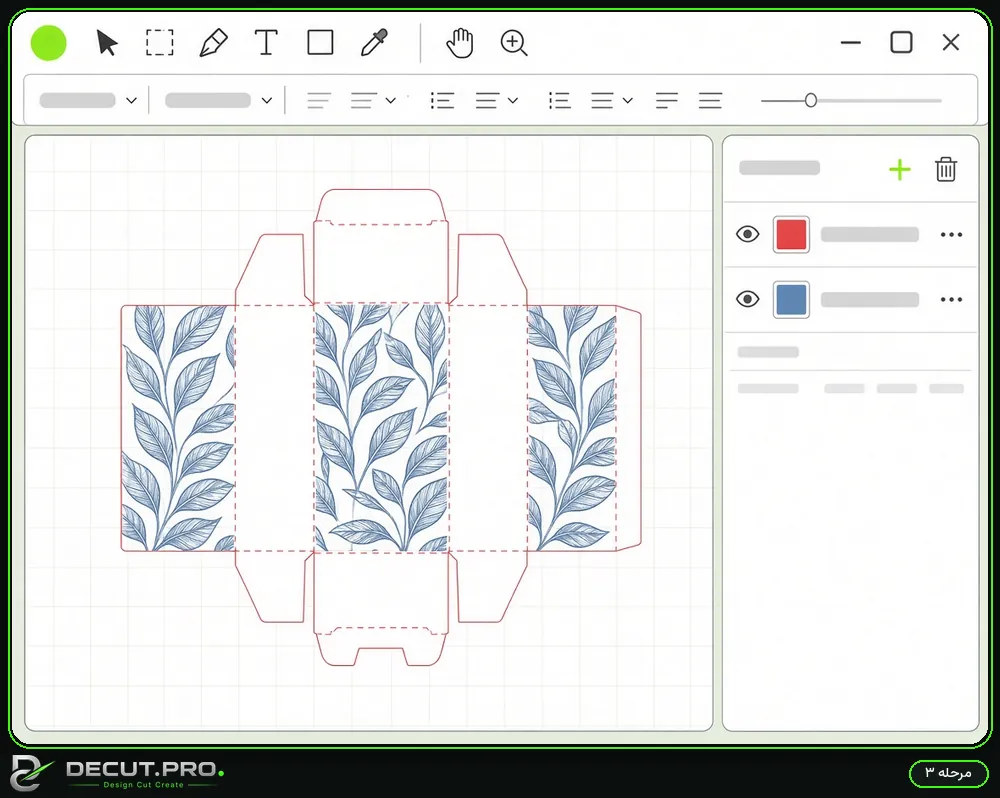Select the arrow selection tool

[107, 43]
